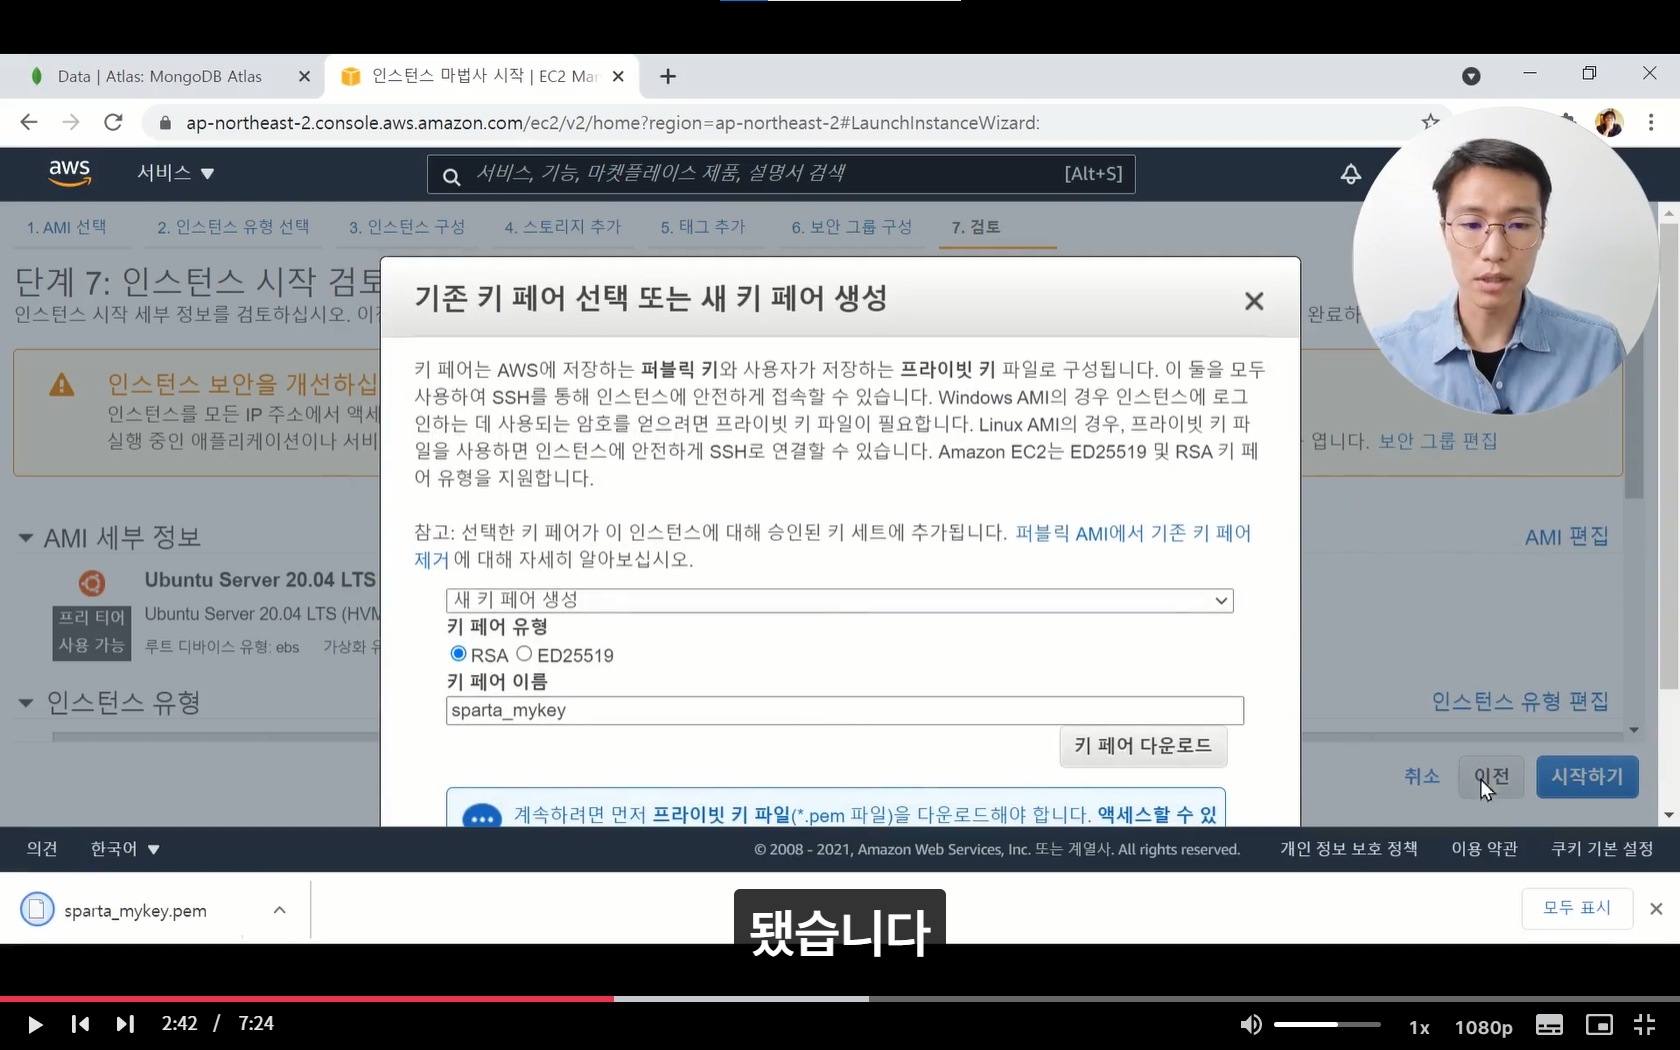Select ED25519 key pair type

pyautogui.click(x=524, y=653)
